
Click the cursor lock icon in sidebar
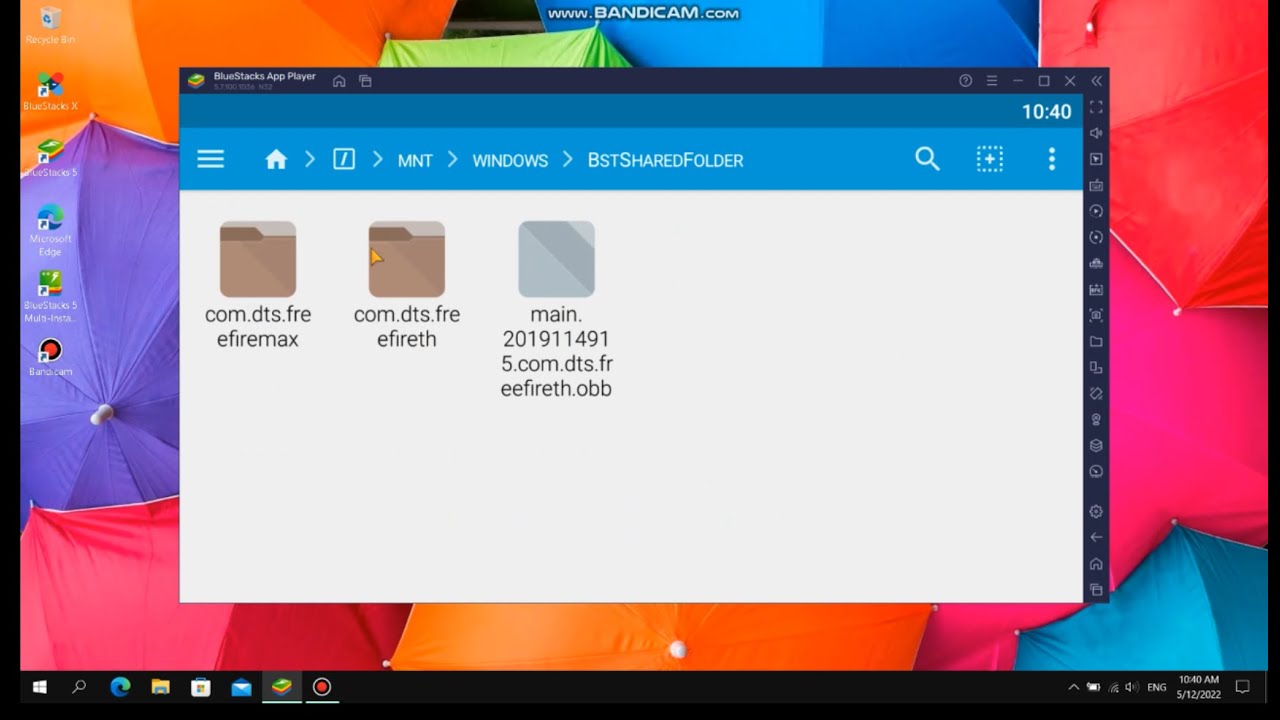click(x=1096, y=159)
